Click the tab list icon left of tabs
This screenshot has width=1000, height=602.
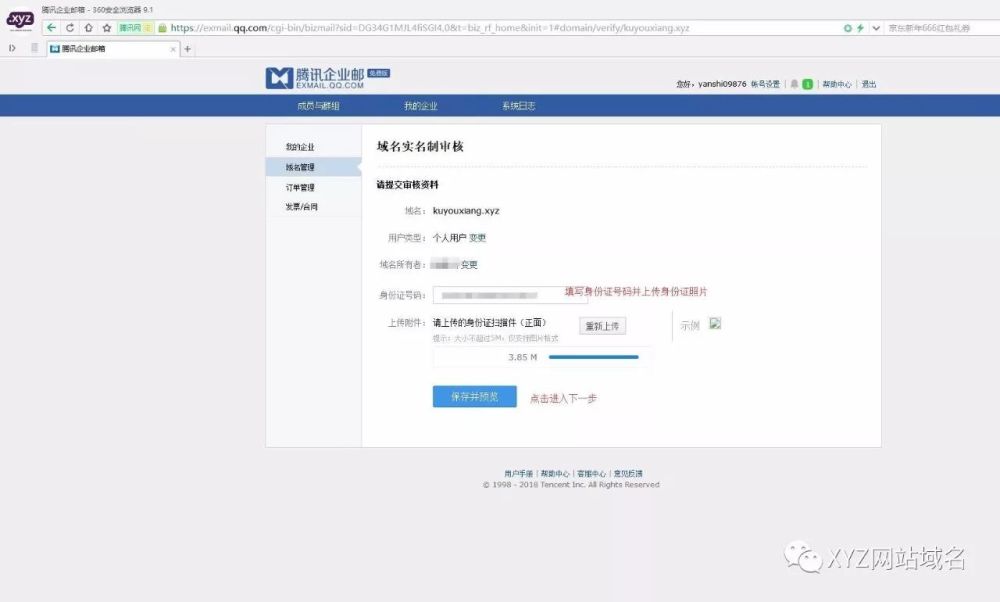coord(34,48)
